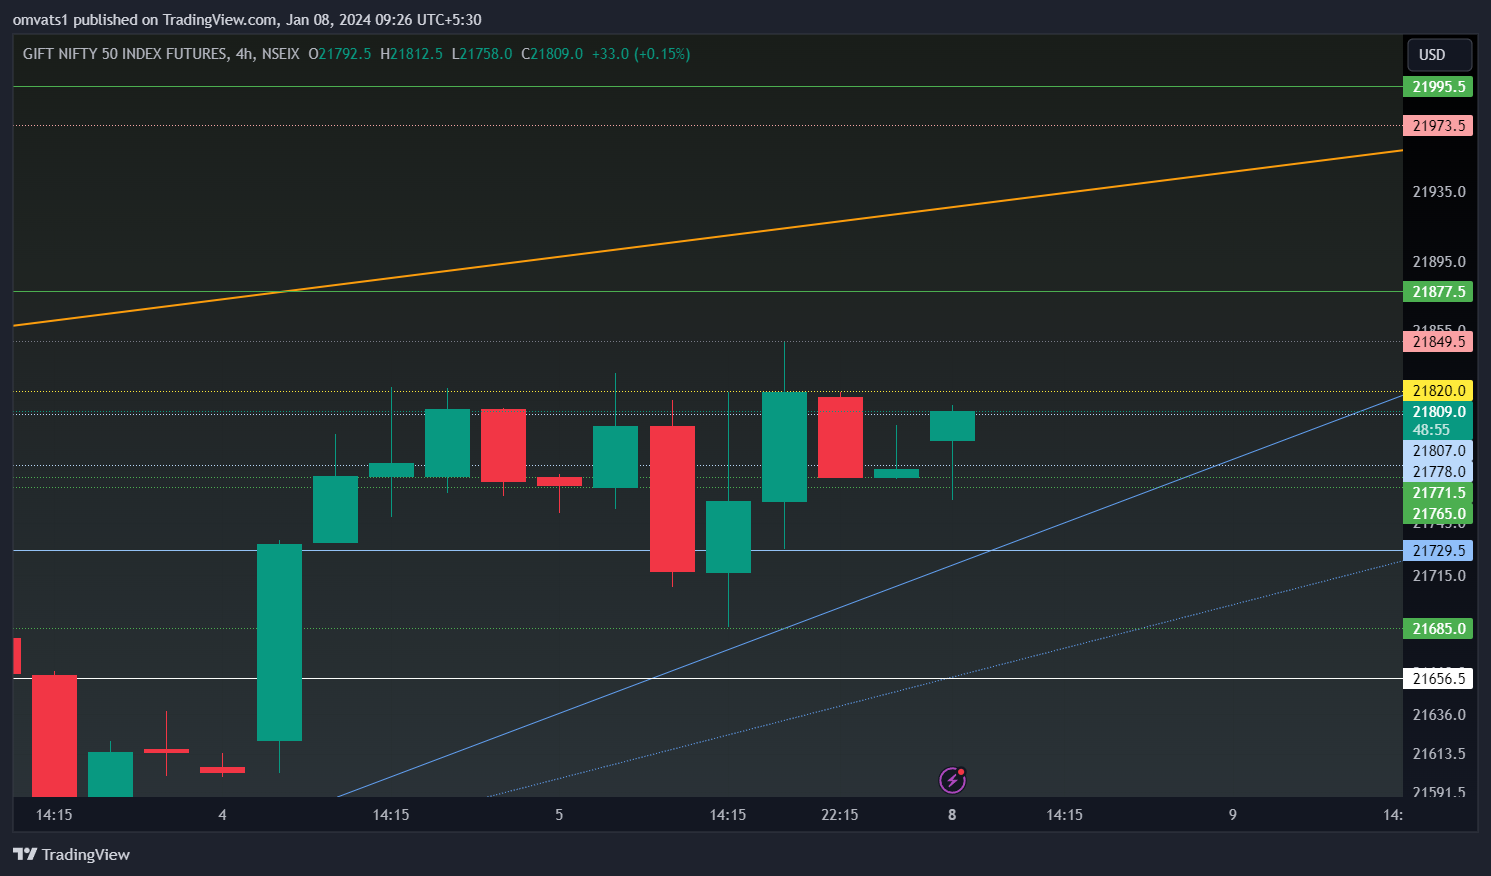The height and width of the screenshot is (876, 1491).
Task: Click the GIFT NIFTY 50 INDEX FUTURES title
Action: [x=125, y=54]
